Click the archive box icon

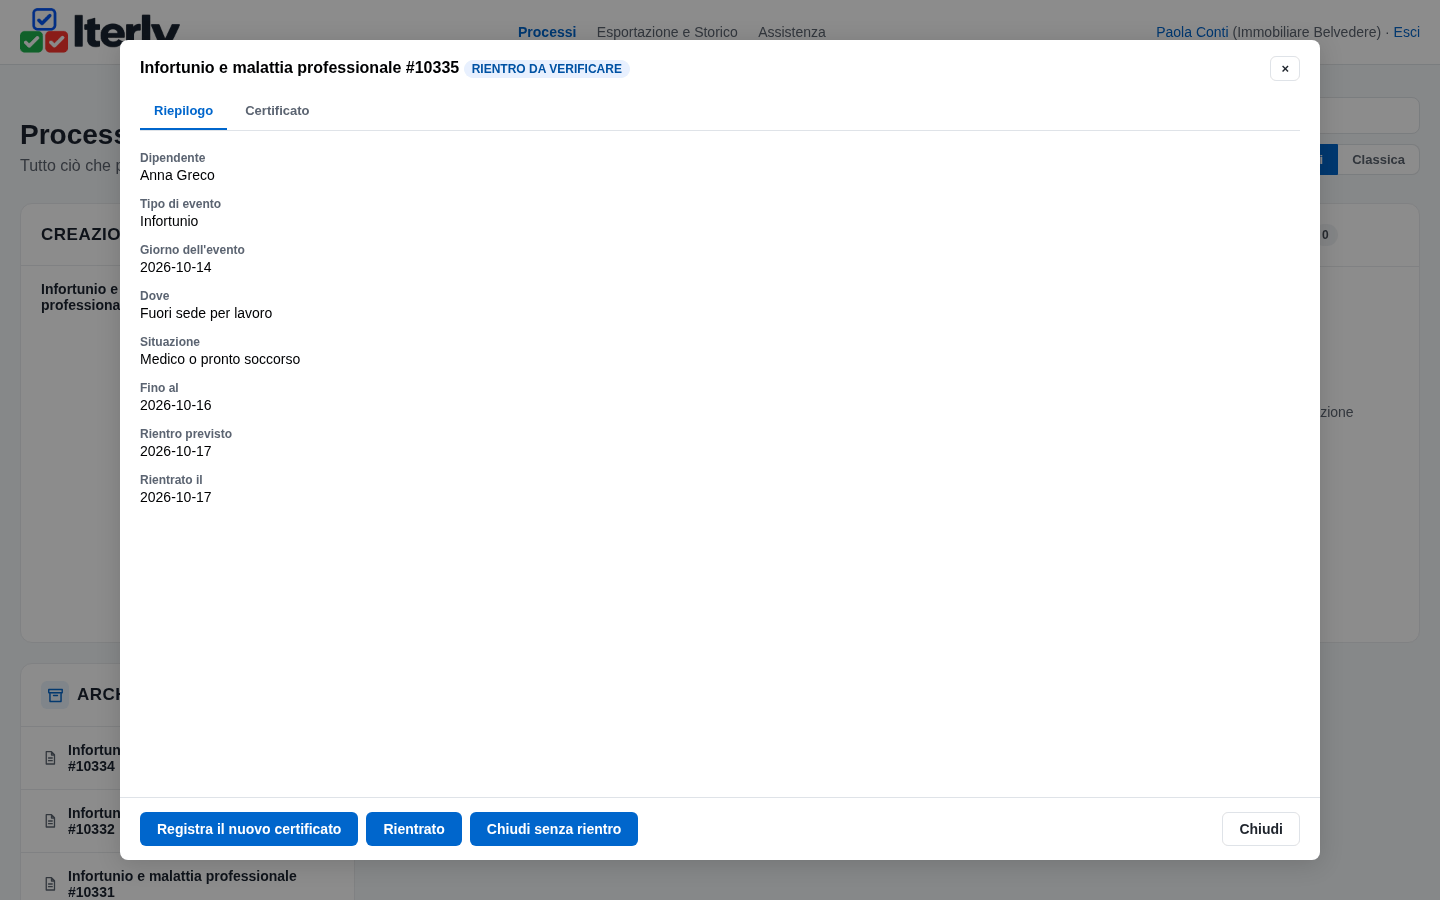(x=55, y=695)
